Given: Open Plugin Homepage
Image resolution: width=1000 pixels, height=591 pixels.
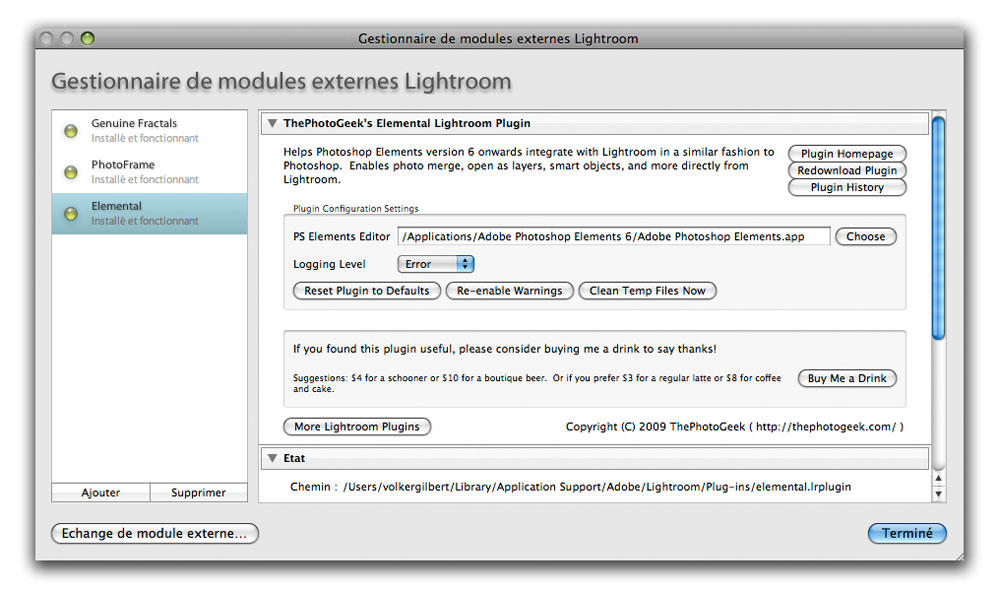Looking at the screenshot, I should click(x=847, y=154).
